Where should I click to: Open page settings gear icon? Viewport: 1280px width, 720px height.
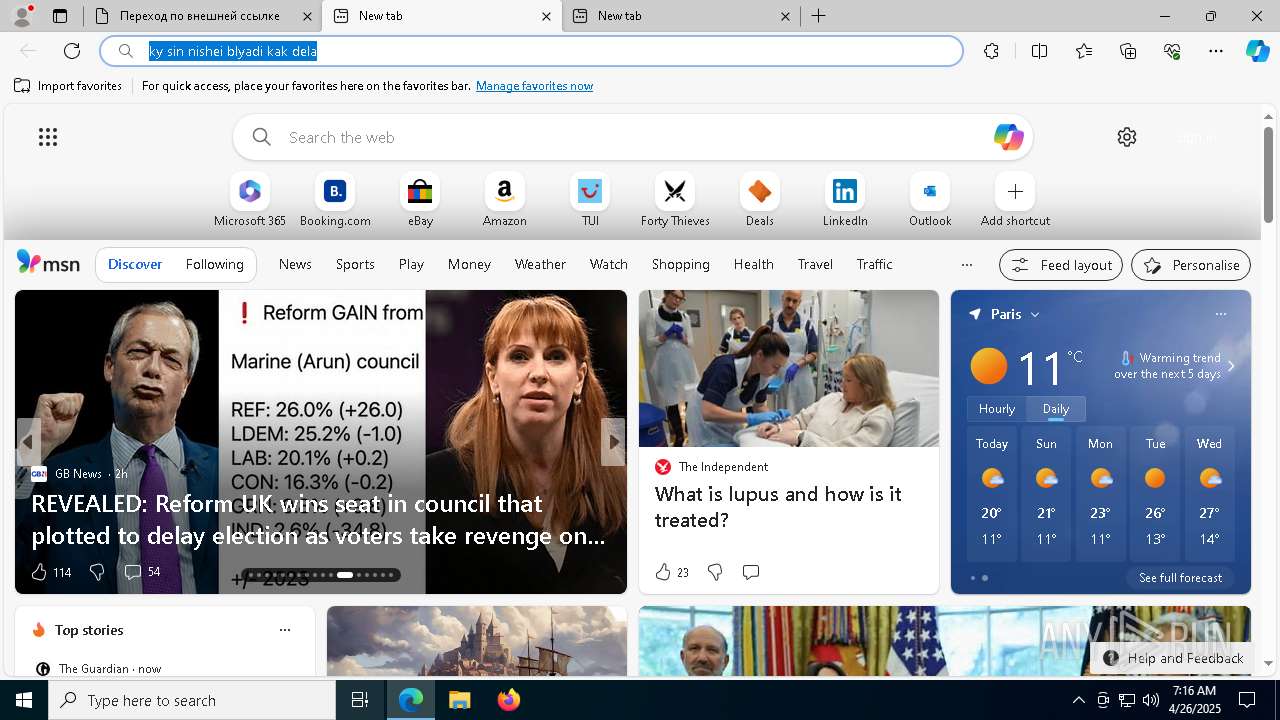pyautogui.click(x=1127, y=137)
